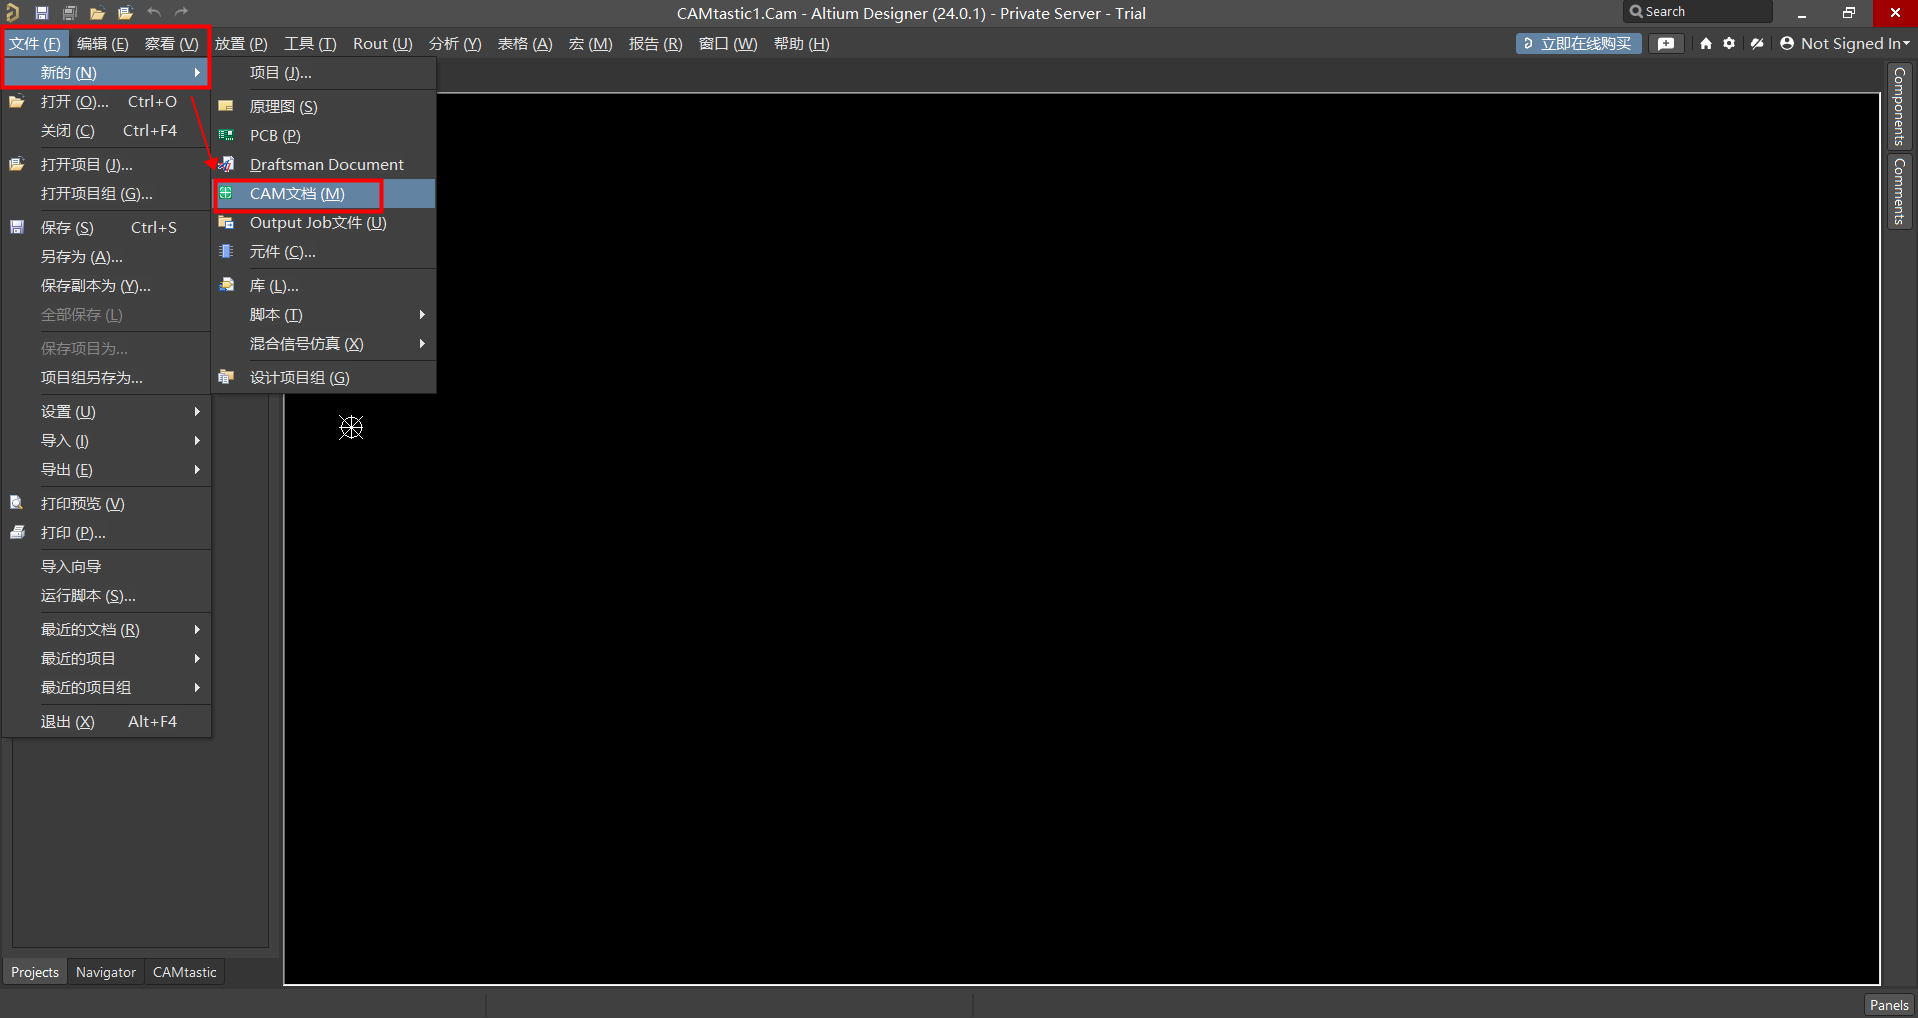Click the Panels button
This screenshot has height=1018, width=1918.
[x=1888, y=1005]
